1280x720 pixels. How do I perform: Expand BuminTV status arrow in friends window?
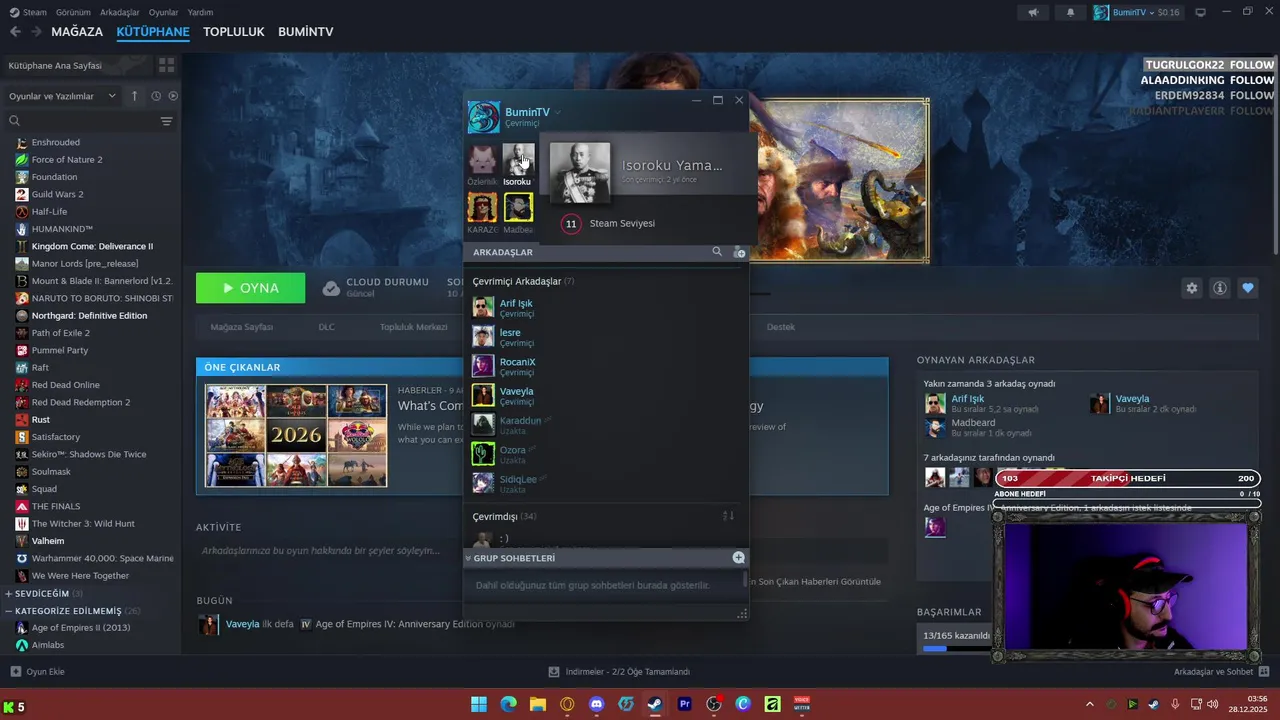pos(558,112)
